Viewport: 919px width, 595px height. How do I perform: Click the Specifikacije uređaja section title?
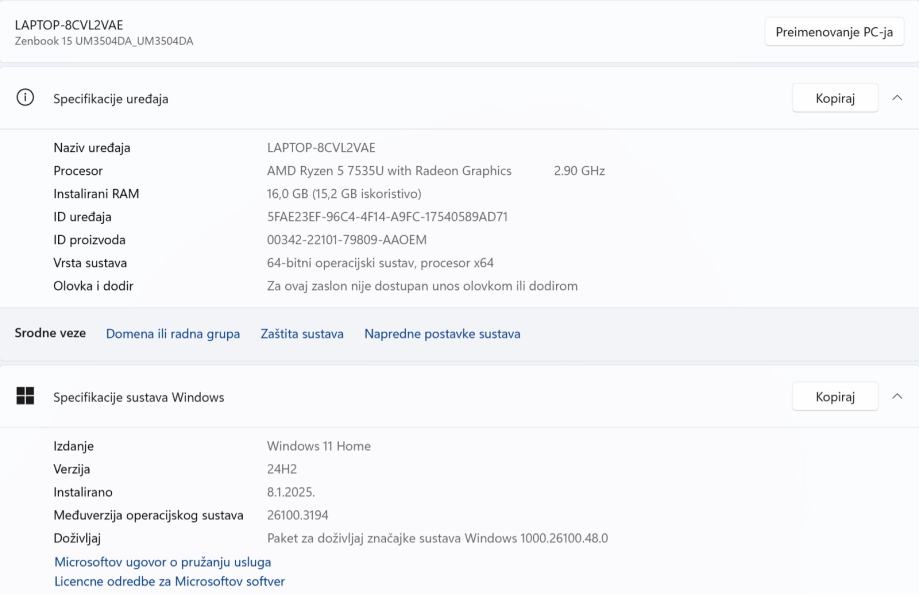tap(111, 99)
